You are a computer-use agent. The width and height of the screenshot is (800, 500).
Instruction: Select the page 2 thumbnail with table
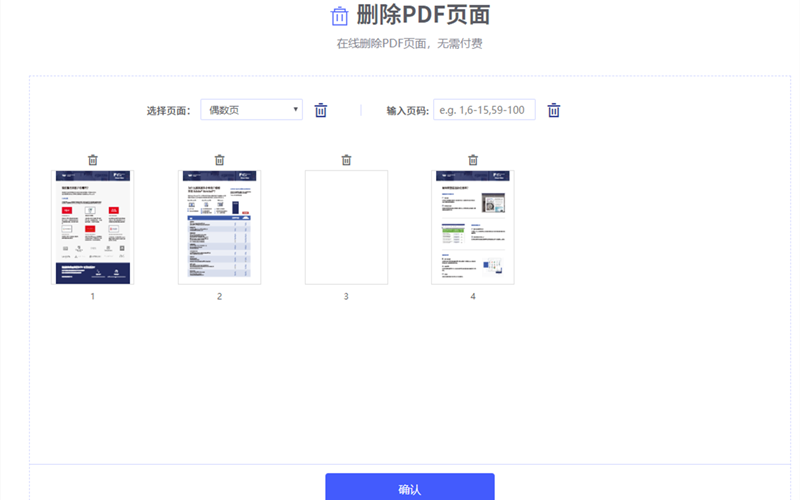220,227
